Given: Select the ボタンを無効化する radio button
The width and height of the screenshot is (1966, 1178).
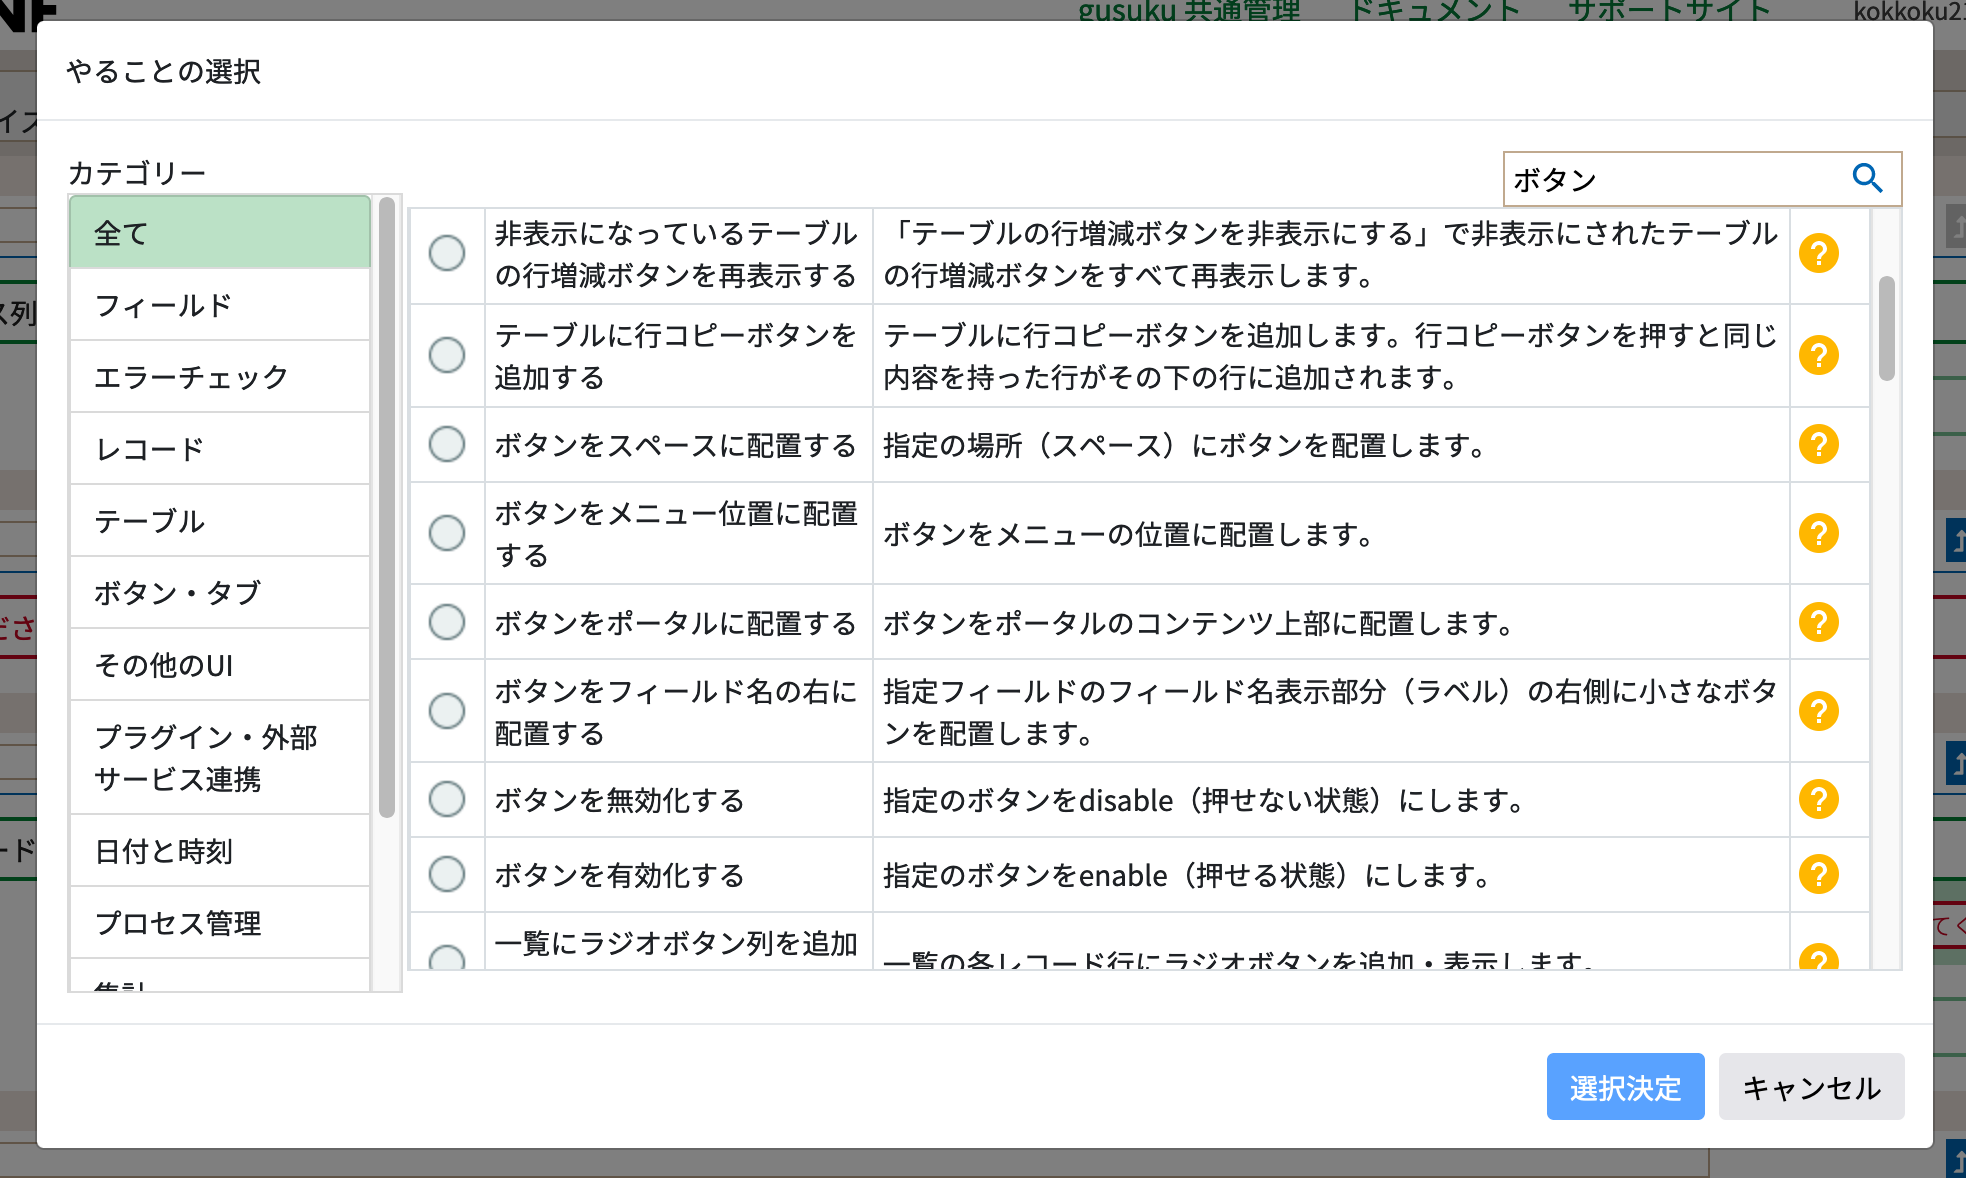Looking at the screenshot, I should click(x=446, y=800).
